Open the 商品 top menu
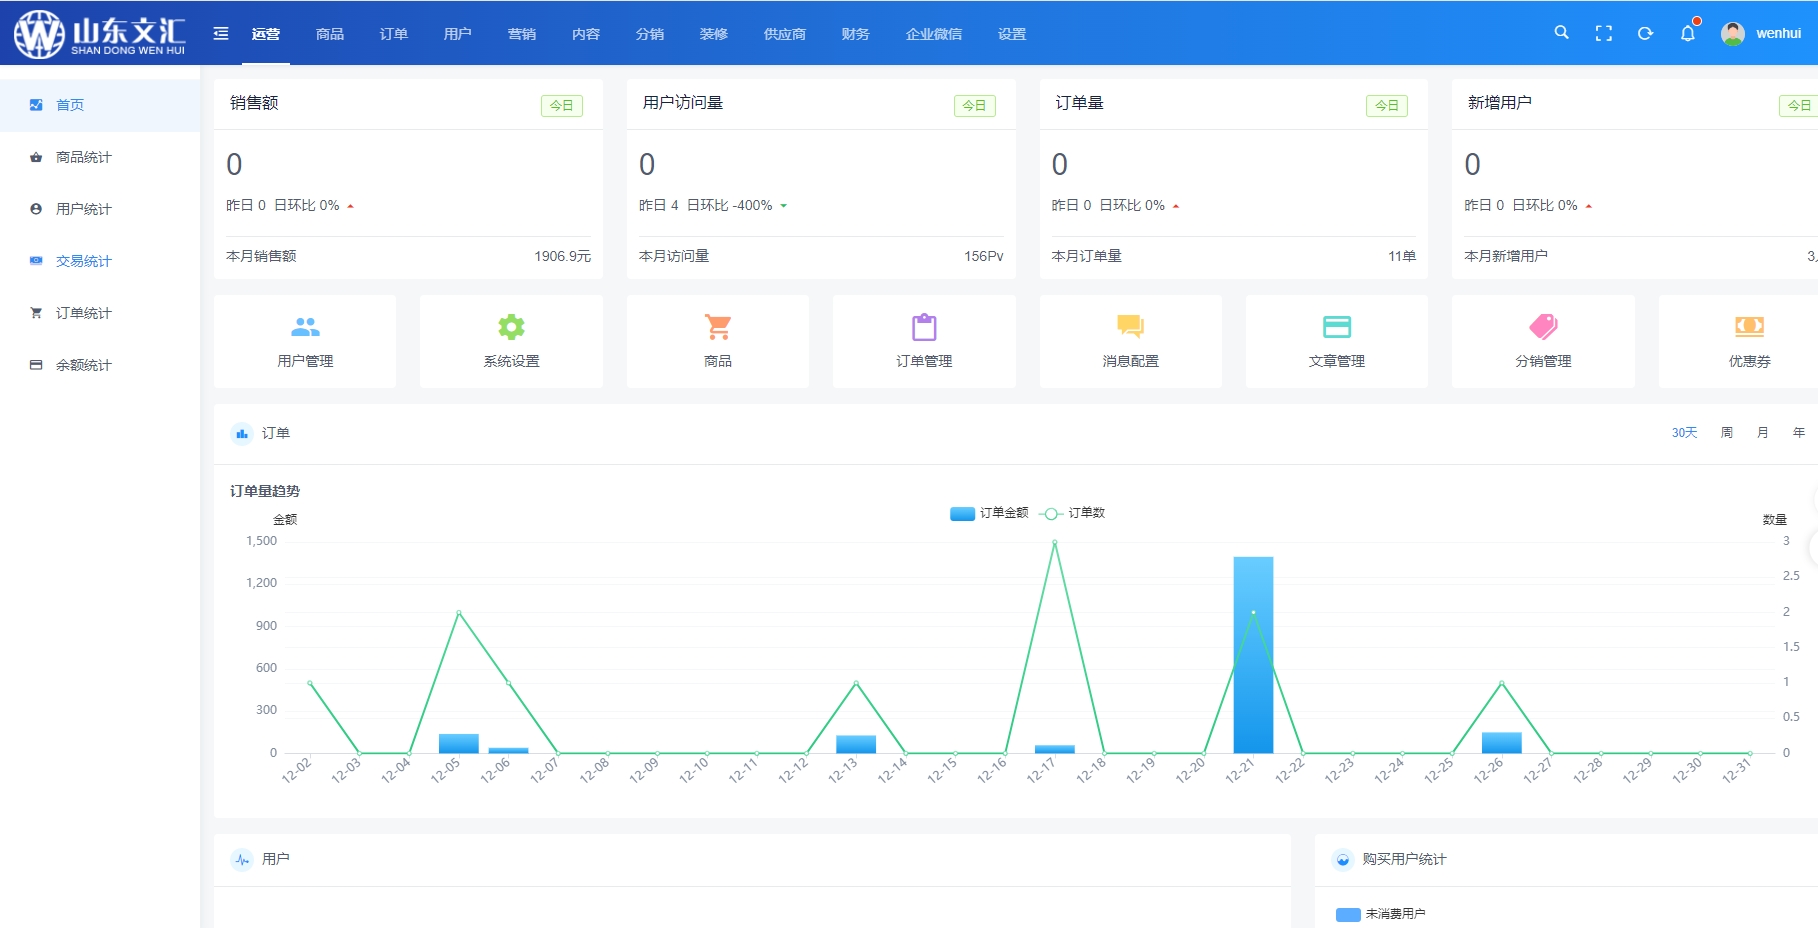This screenshot has height=928, width=1818. (x=330, y=34)
